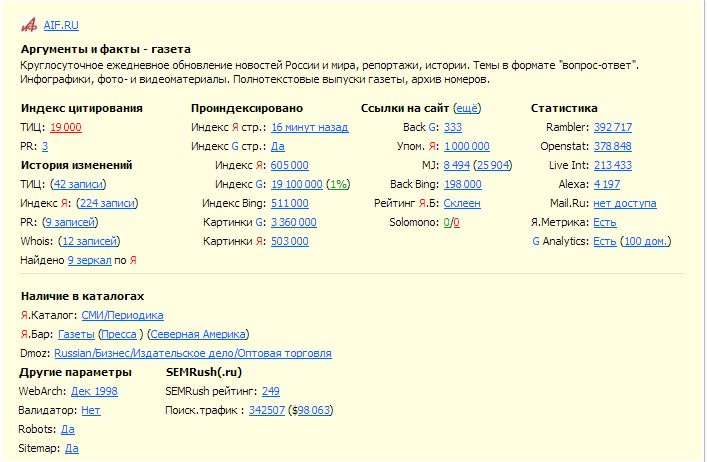Open Rambler statistic 392 717
Viewport: 707px width, 462px height.
612,127
